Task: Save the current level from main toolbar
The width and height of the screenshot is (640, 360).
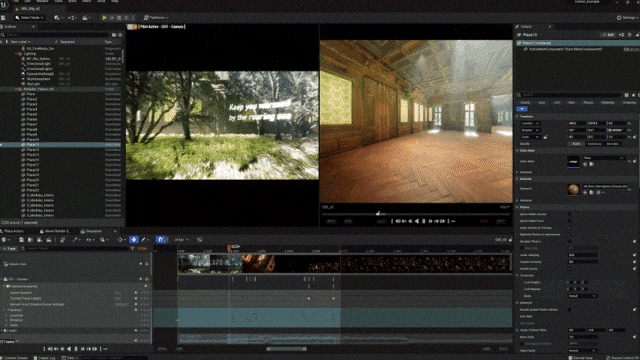Action: click(3, 18)
